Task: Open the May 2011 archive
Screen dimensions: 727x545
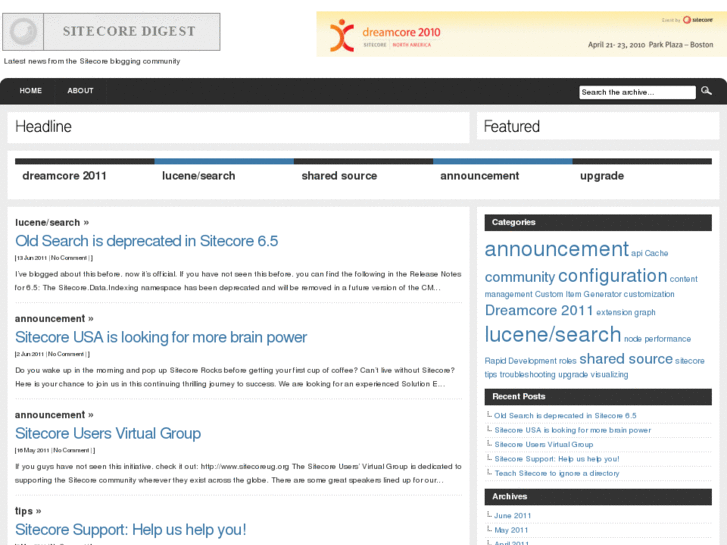Action: (x=511, y=530)
